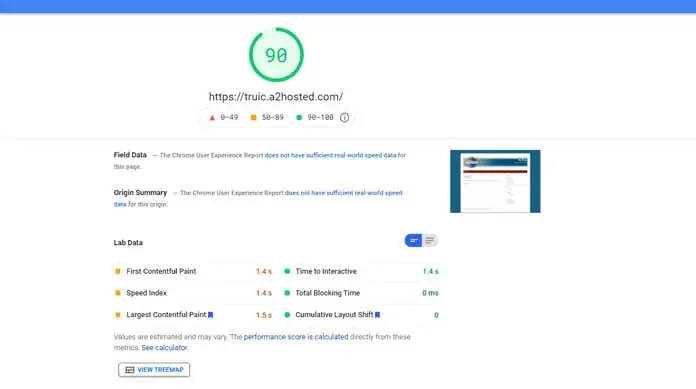Screen dimensions: 696x389
Task: Click the green circle 90-100 legend icon
Action: [x=299, y=118]
